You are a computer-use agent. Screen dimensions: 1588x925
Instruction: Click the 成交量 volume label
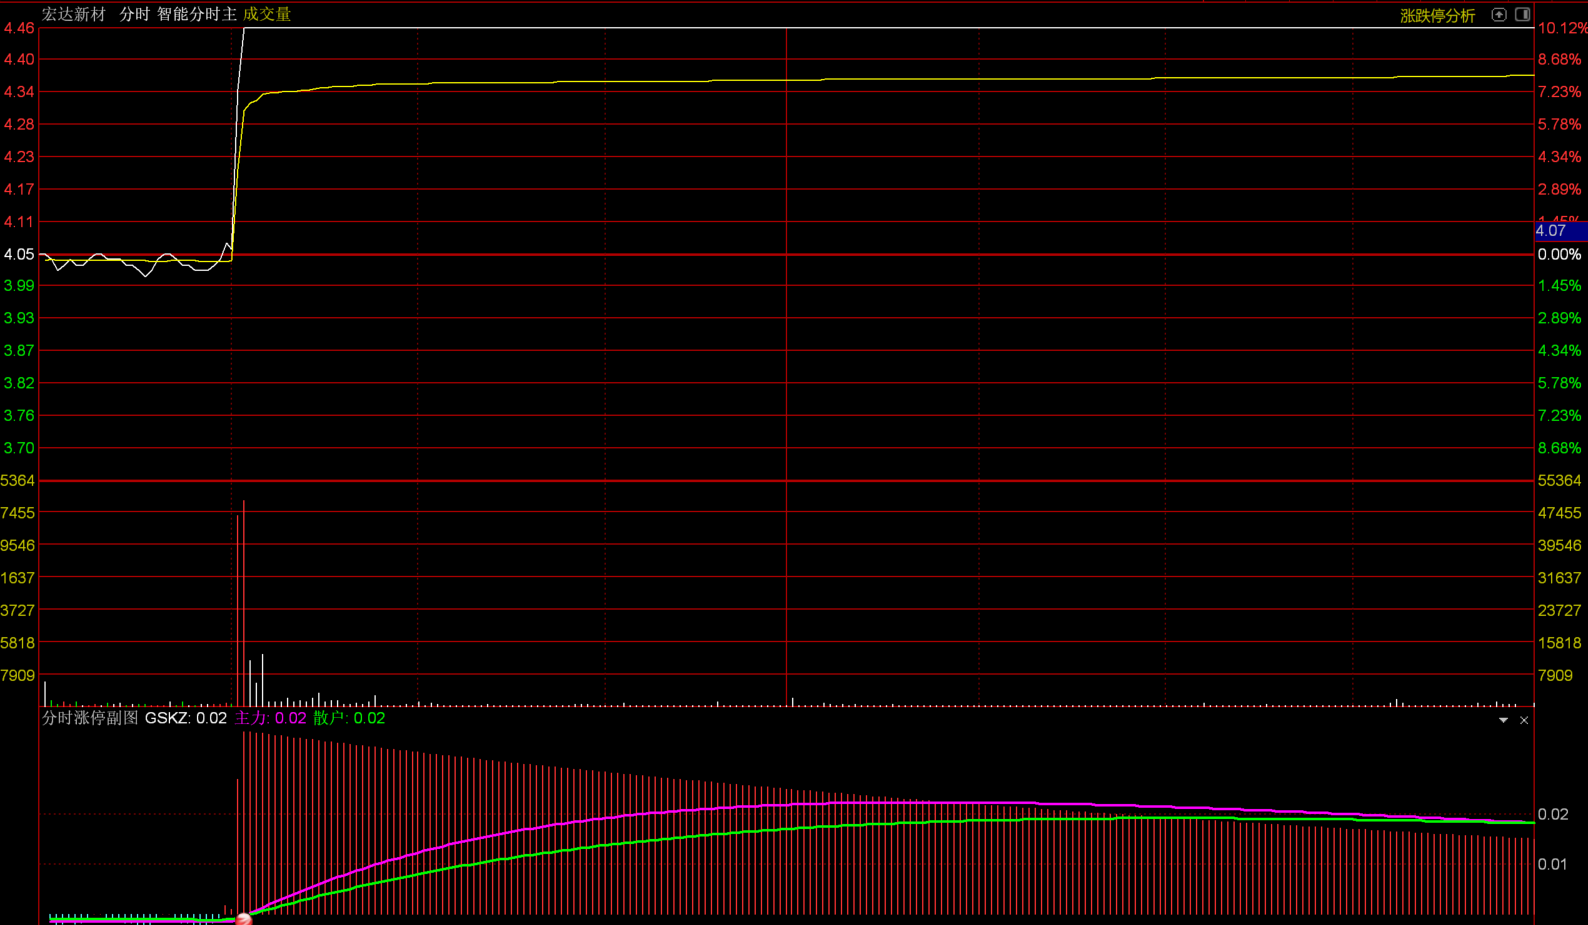(267, 14)
